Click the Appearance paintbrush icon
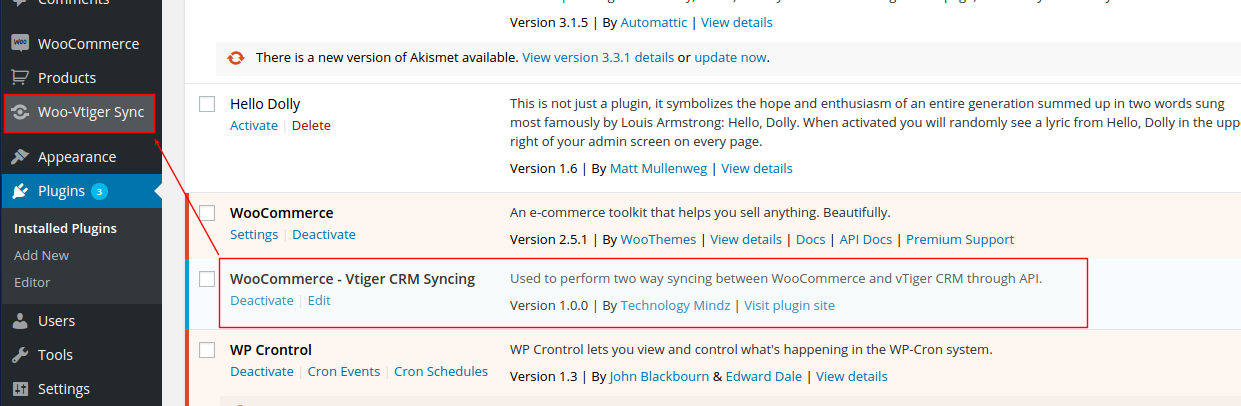 tap(20, 157)
